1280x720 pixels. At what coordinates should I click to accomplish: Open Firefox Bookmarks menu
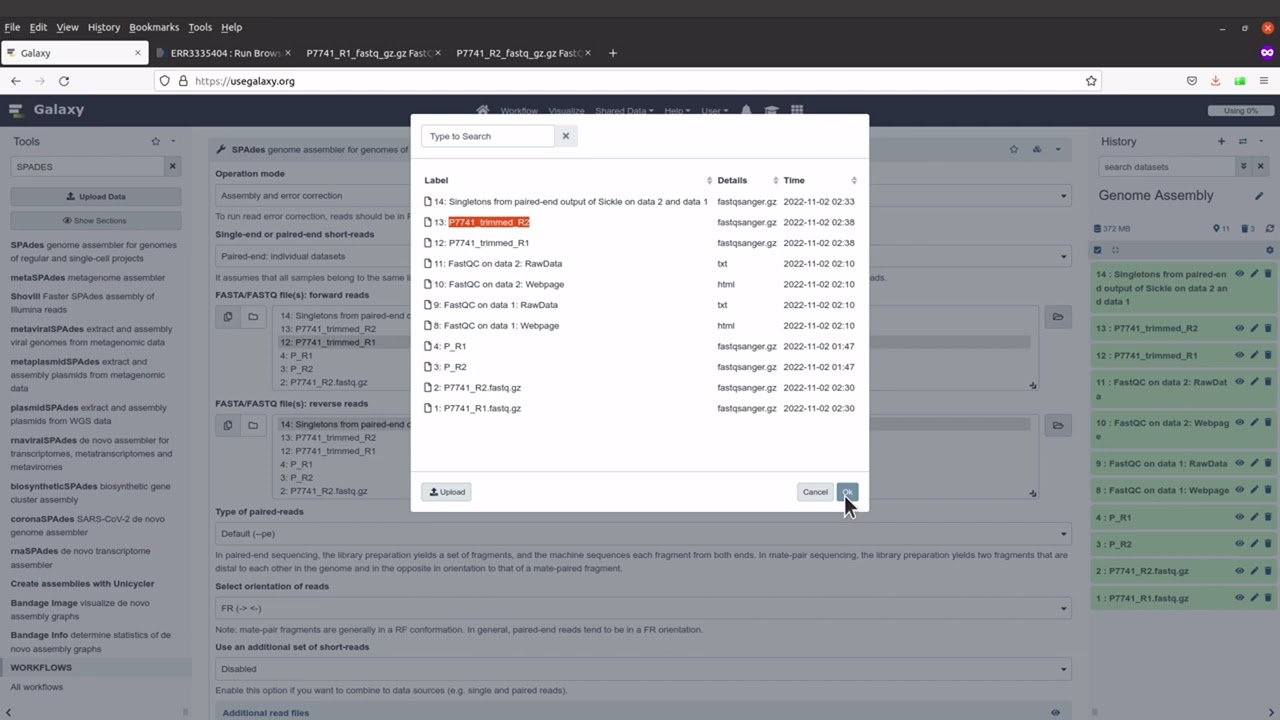click(153, 27)
